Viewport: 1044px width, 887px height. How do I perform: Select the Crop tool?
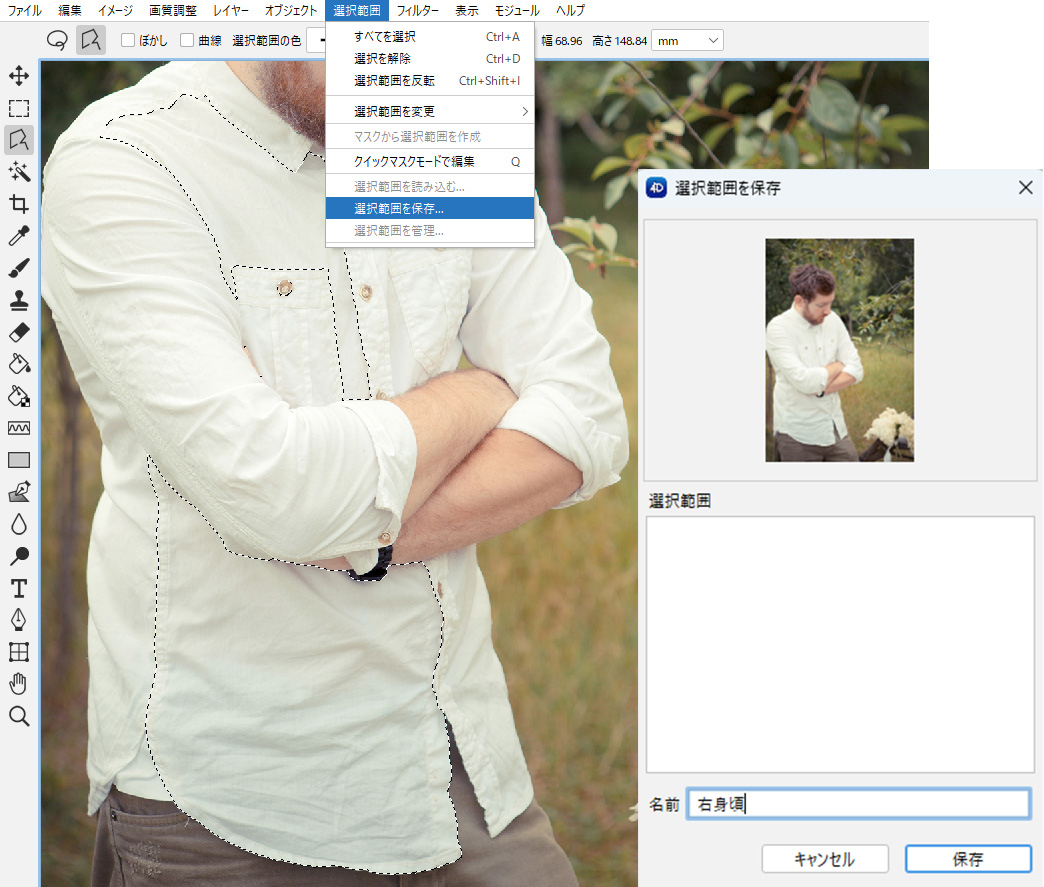(x=19, y=204)
